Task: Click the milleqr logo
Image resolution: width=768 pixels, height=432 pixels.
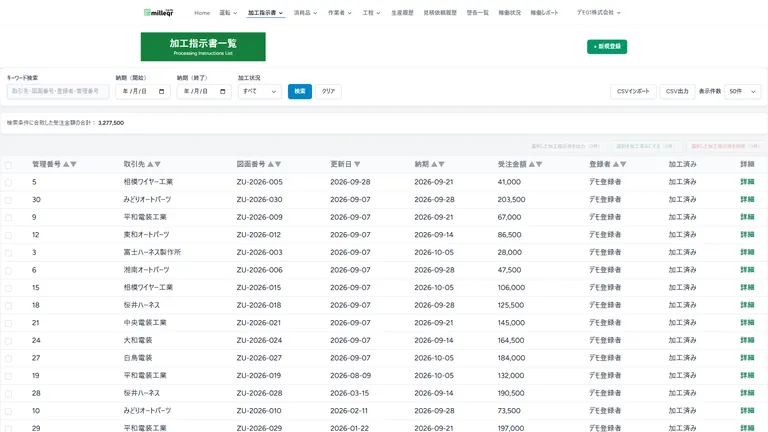Action: [159, 13]
